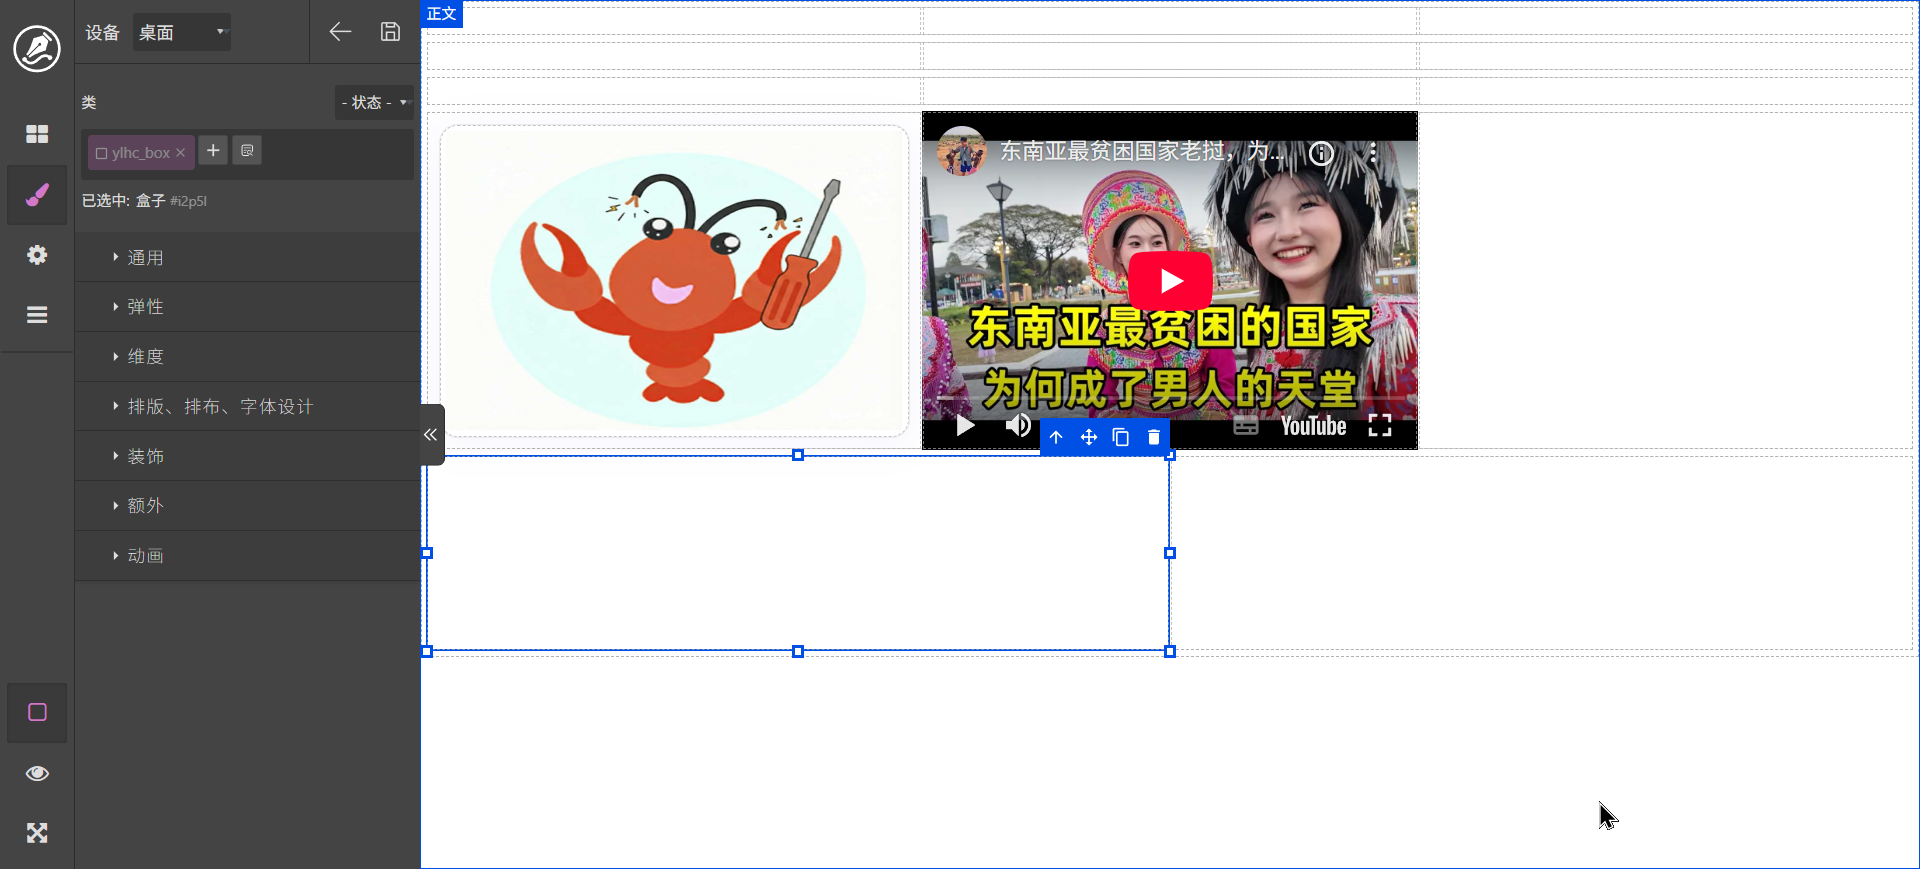Open the layers list icon
This screenshot has height=869, width=1920.
coord(37,315)
